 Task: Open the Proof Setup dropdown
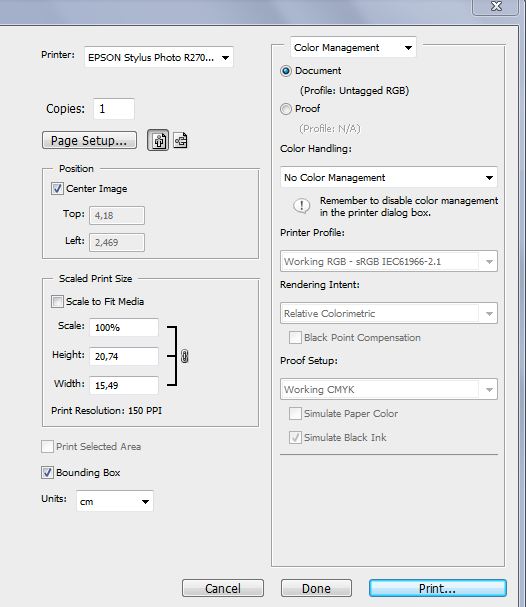(389, 389)
